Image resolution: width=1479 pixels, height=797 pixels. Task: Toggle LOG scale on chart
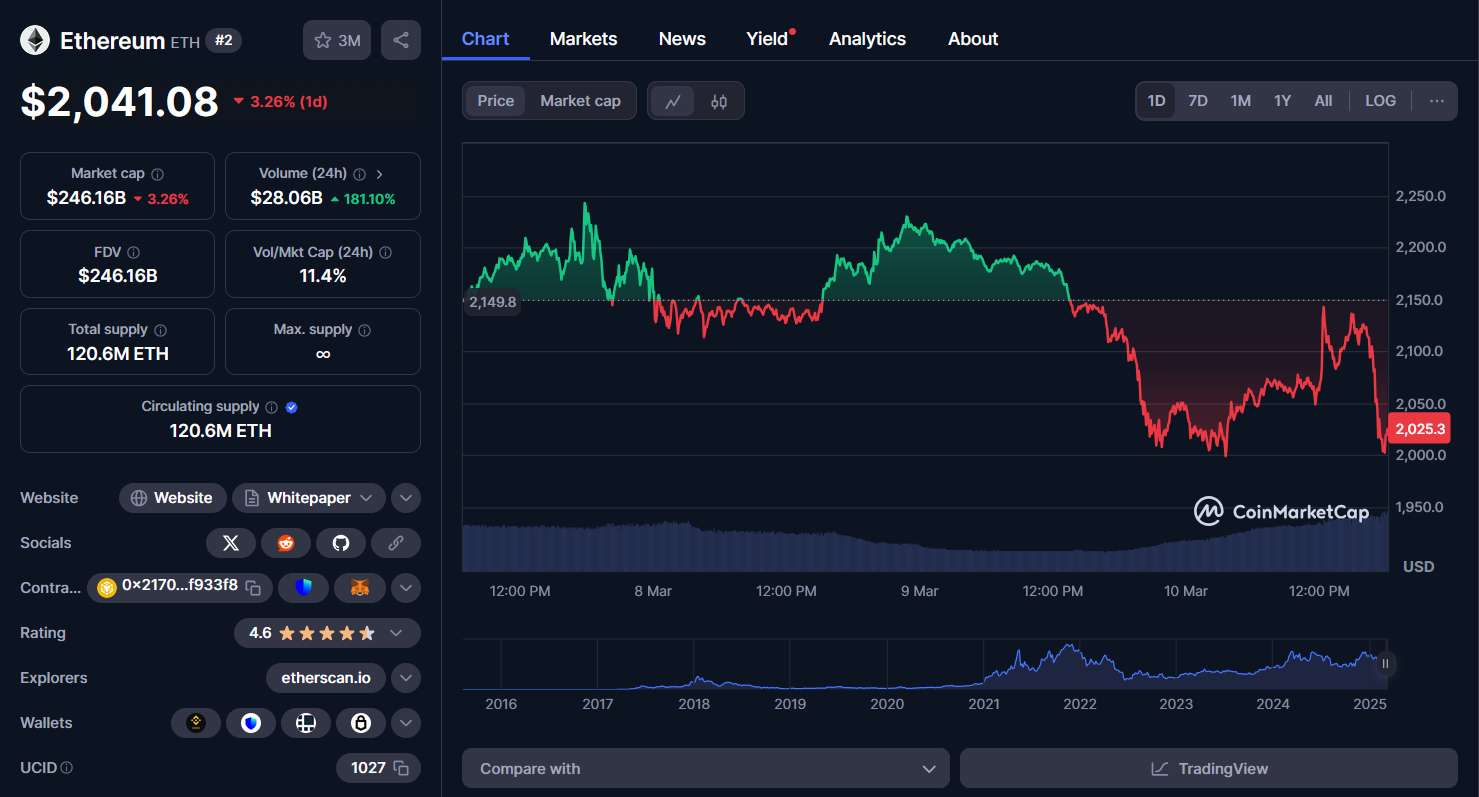1380,101
